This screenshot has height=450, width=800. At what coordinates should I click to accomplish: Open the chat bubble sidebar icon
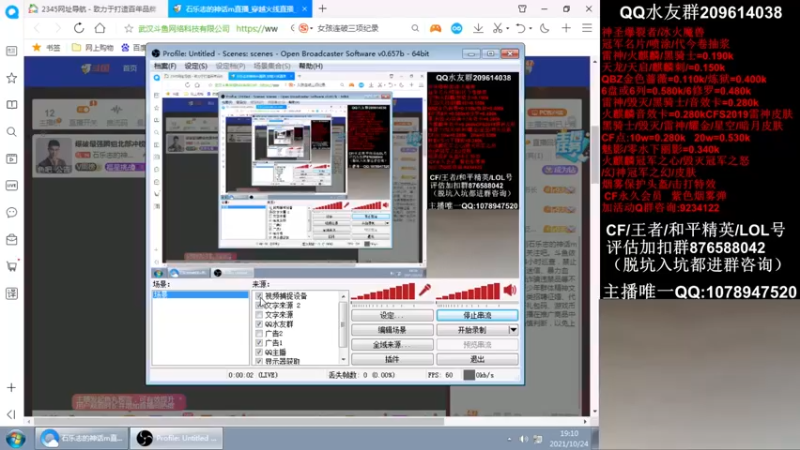pyautogui.click(x=11, y=212)
